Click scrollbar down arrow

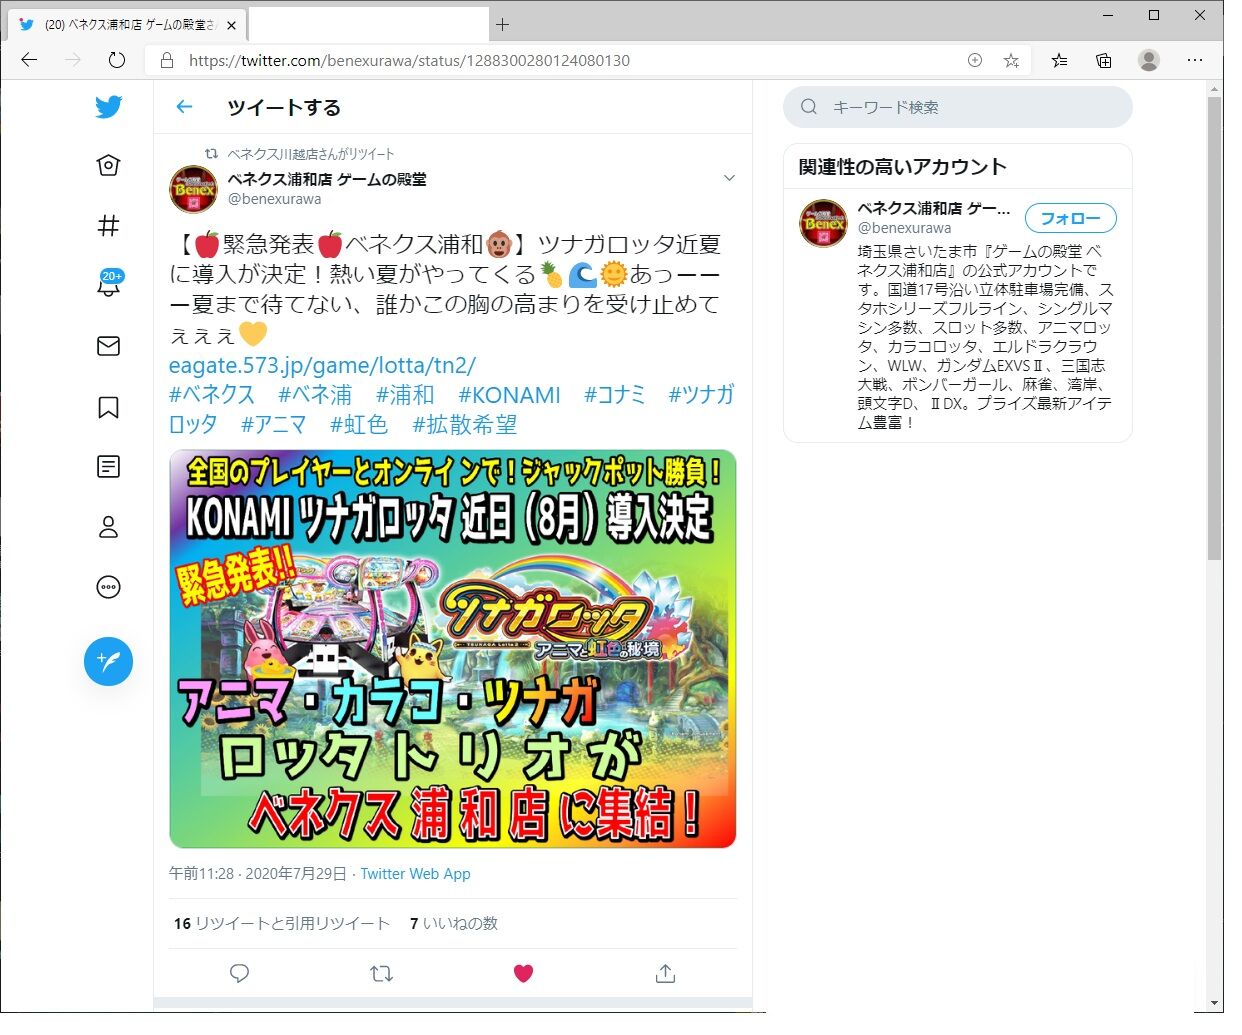tap(1214, 1002)
